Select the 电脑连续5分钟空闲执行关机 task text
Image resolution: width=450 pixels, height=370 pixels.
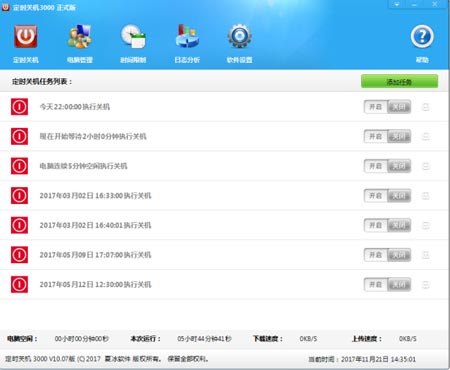click(83, 166)
